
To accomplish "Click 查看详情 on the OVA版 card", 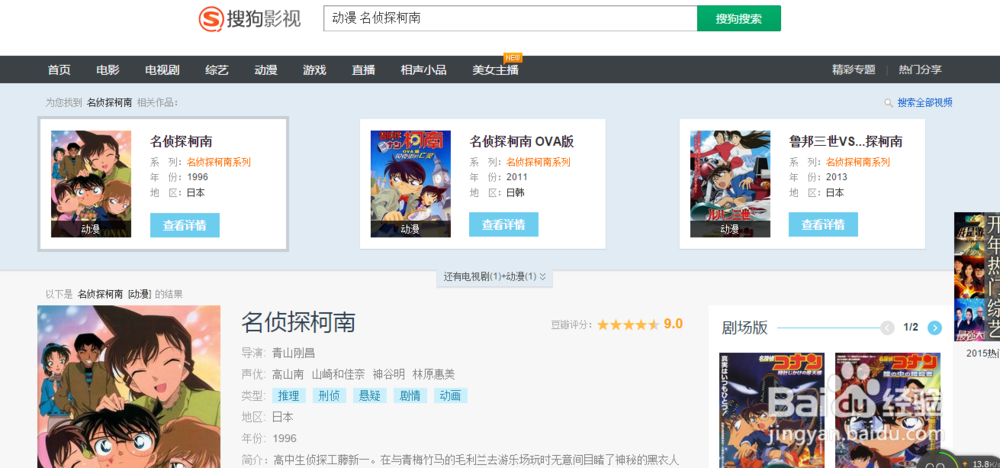I will 504,225.
